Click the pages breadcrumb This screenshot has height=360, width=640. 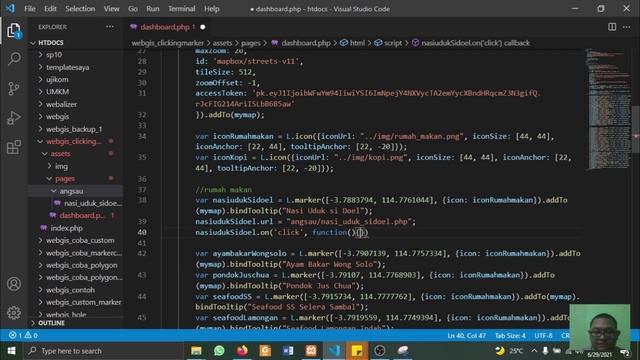tap(251, 43)
